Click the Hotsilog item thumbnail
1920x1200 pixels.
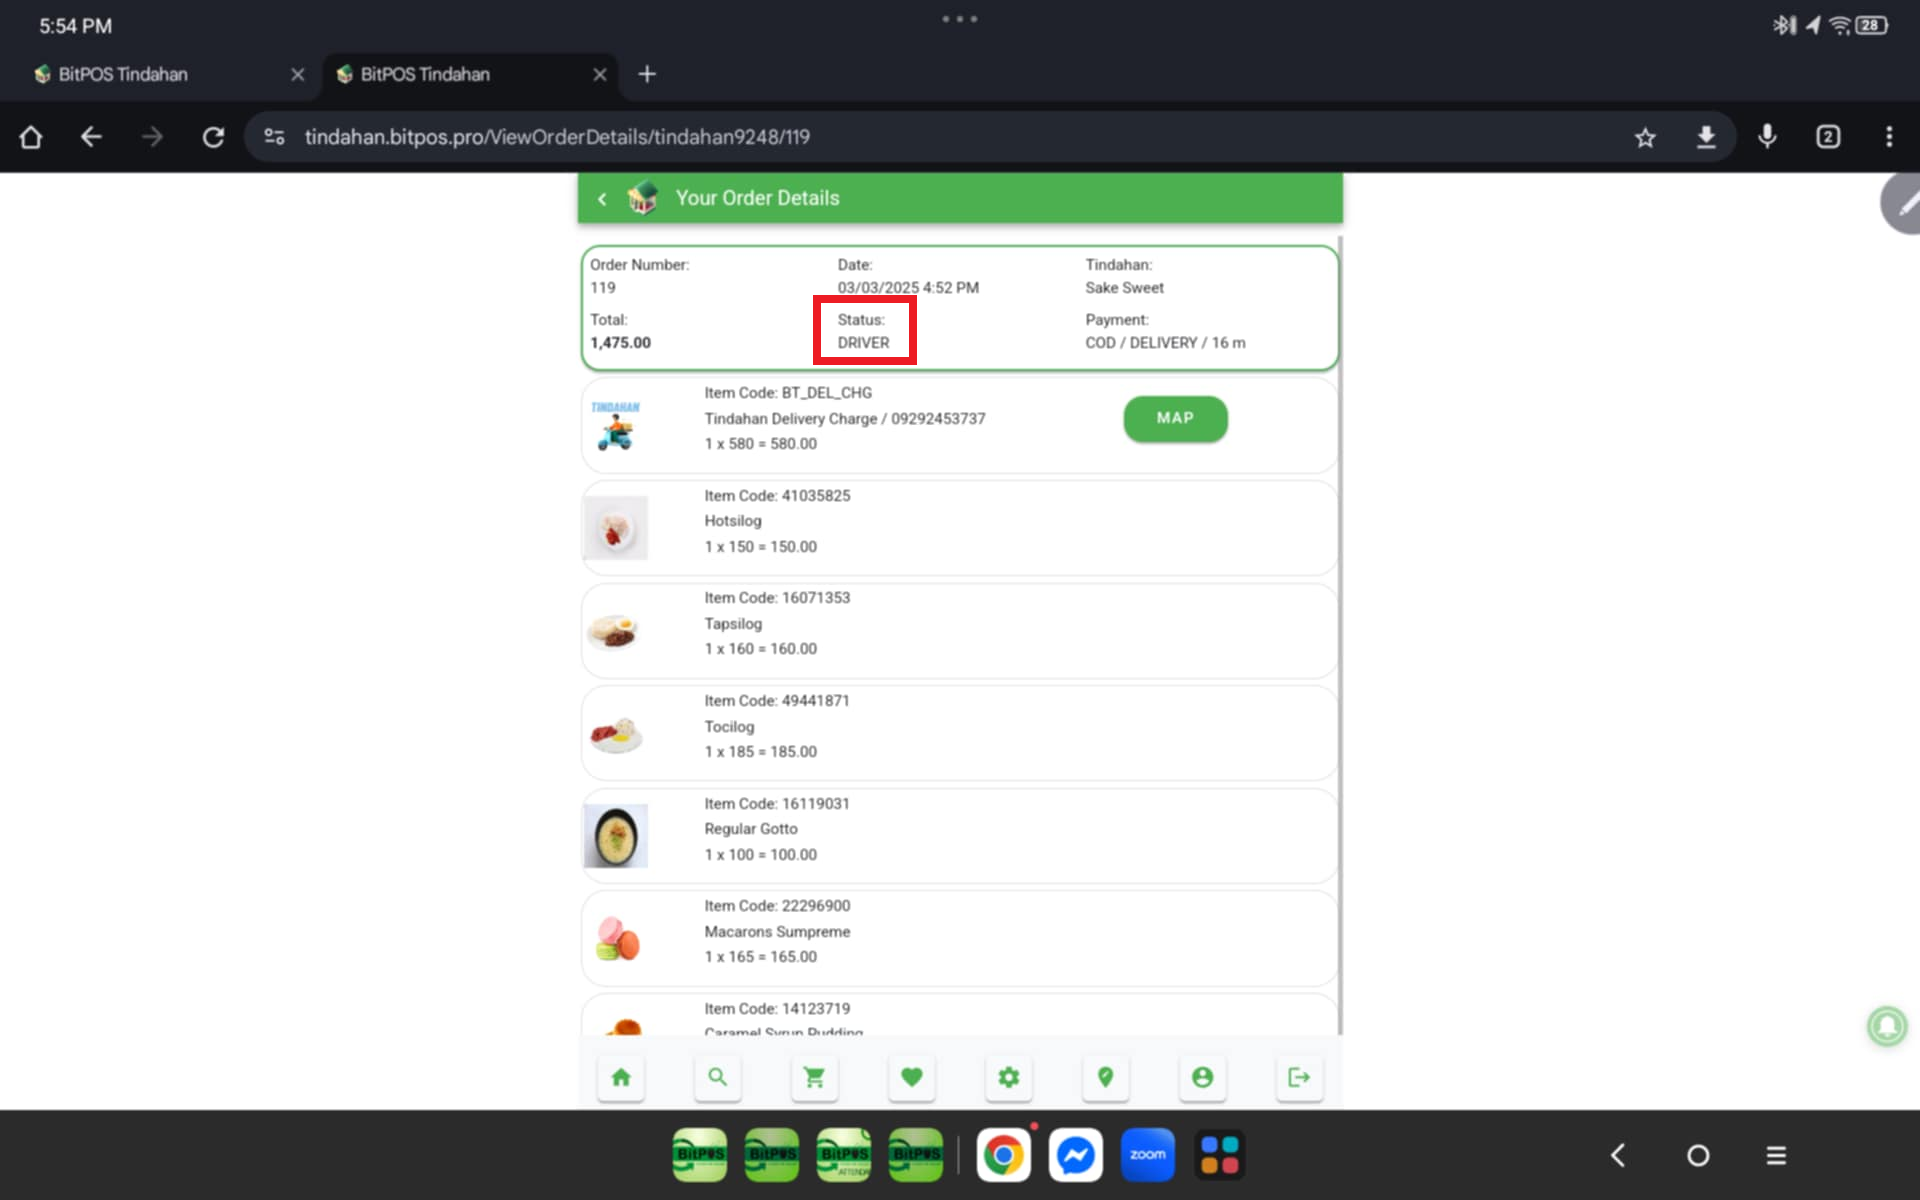coord(616,528)
